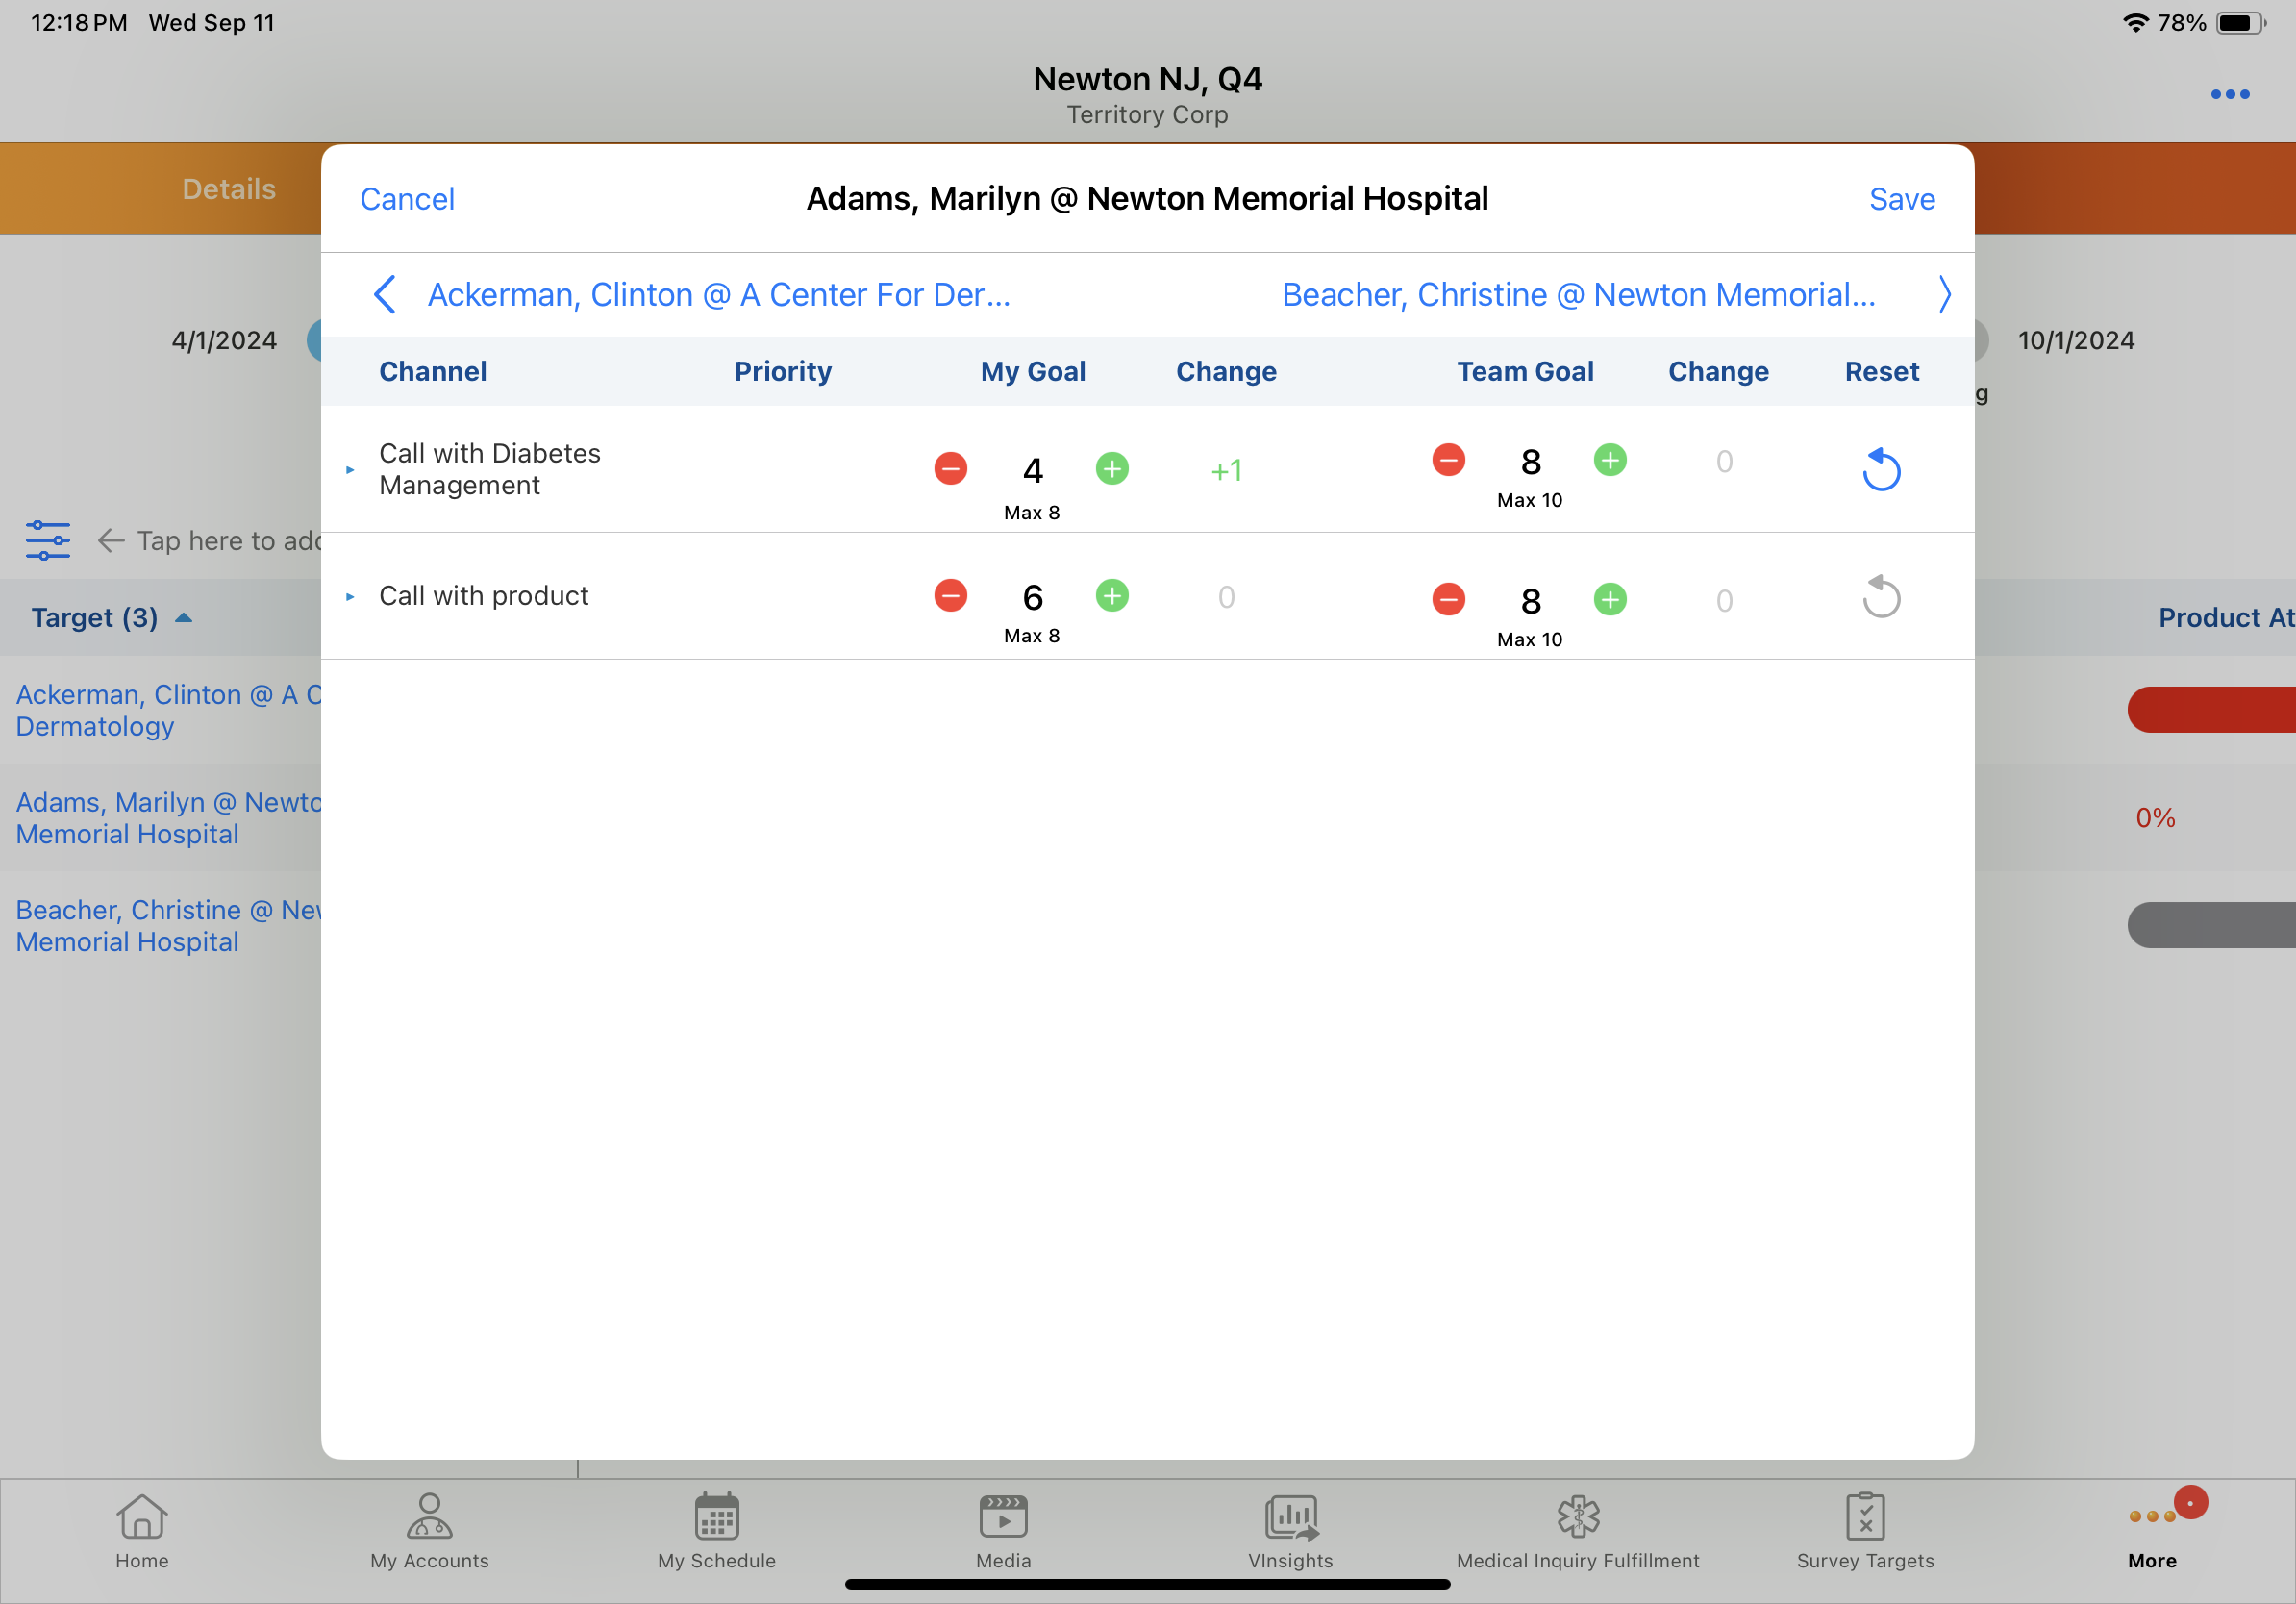Viewport: 2296px width, 1604px height.
Task: Open the Survey Targets tab
Action: tap(1864, 1530)
